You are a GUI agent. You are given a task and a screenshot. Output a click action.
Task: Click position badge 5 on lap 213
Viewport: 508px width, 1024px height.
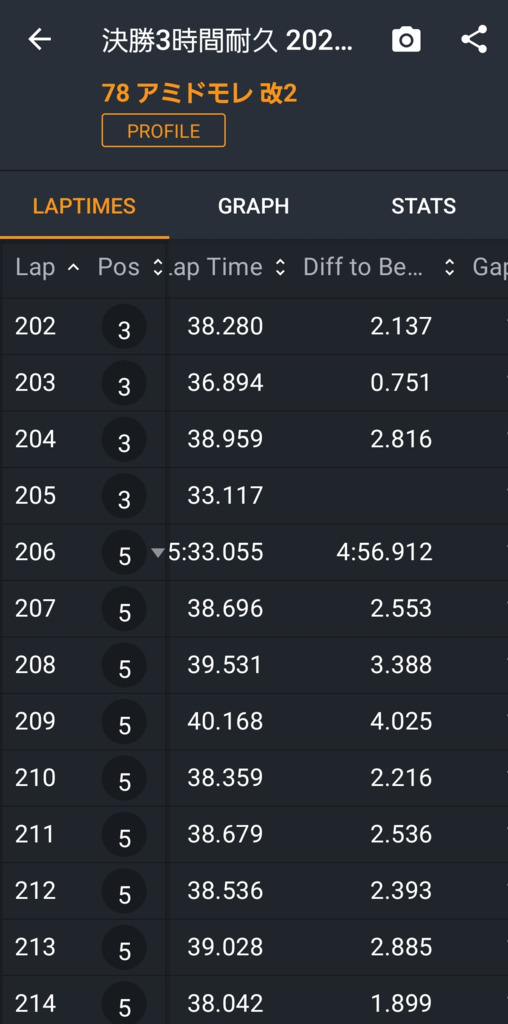(x=124, y=948)
